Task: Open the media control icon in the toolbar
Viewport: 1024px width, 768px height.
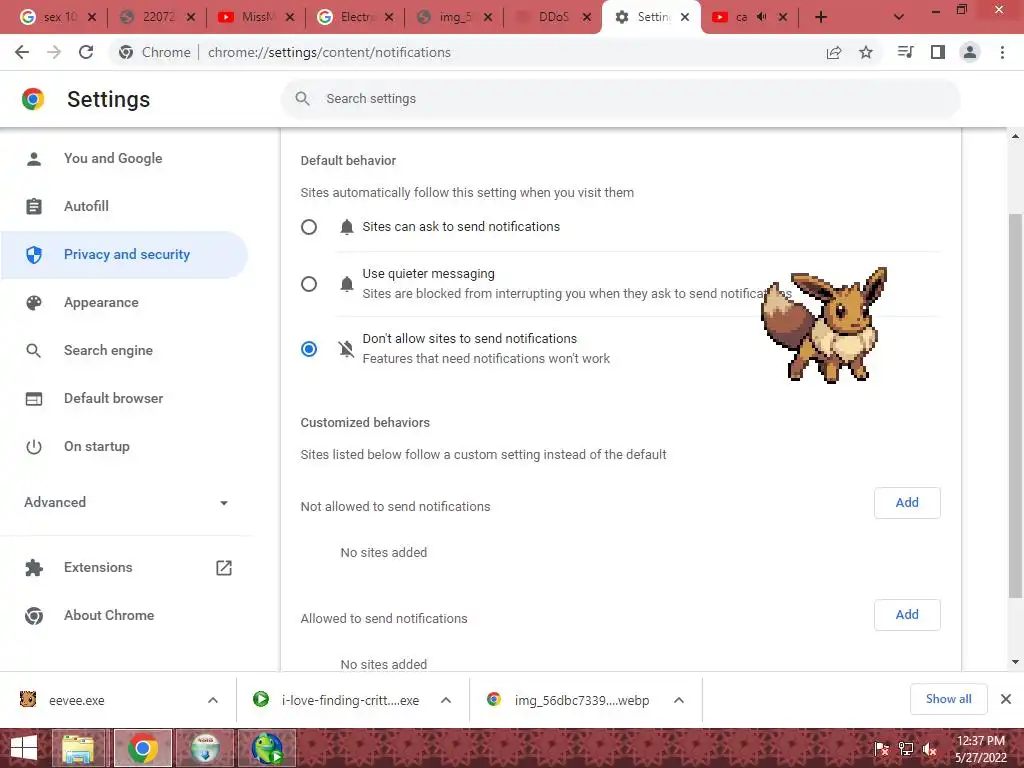Action: coord(905,52)
